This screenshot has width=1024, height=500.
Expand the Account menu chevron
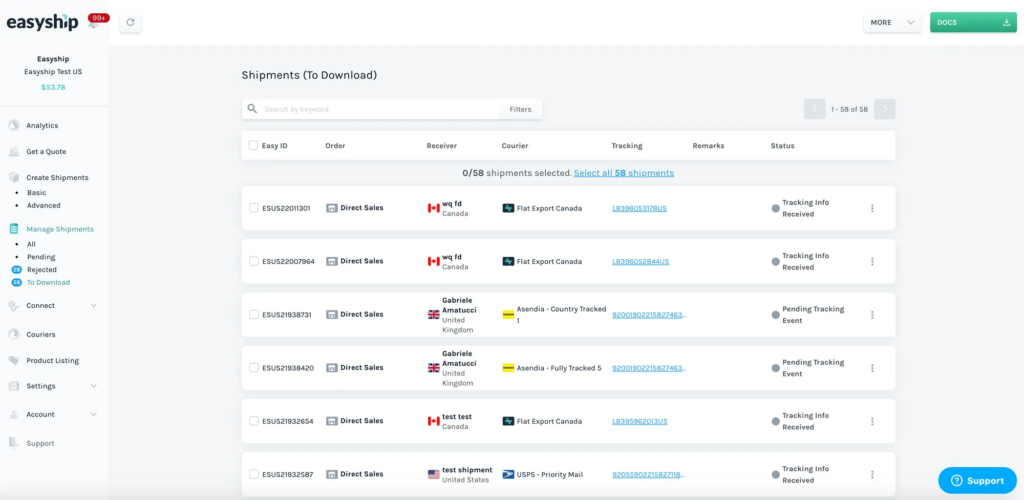tap(93, 414)
